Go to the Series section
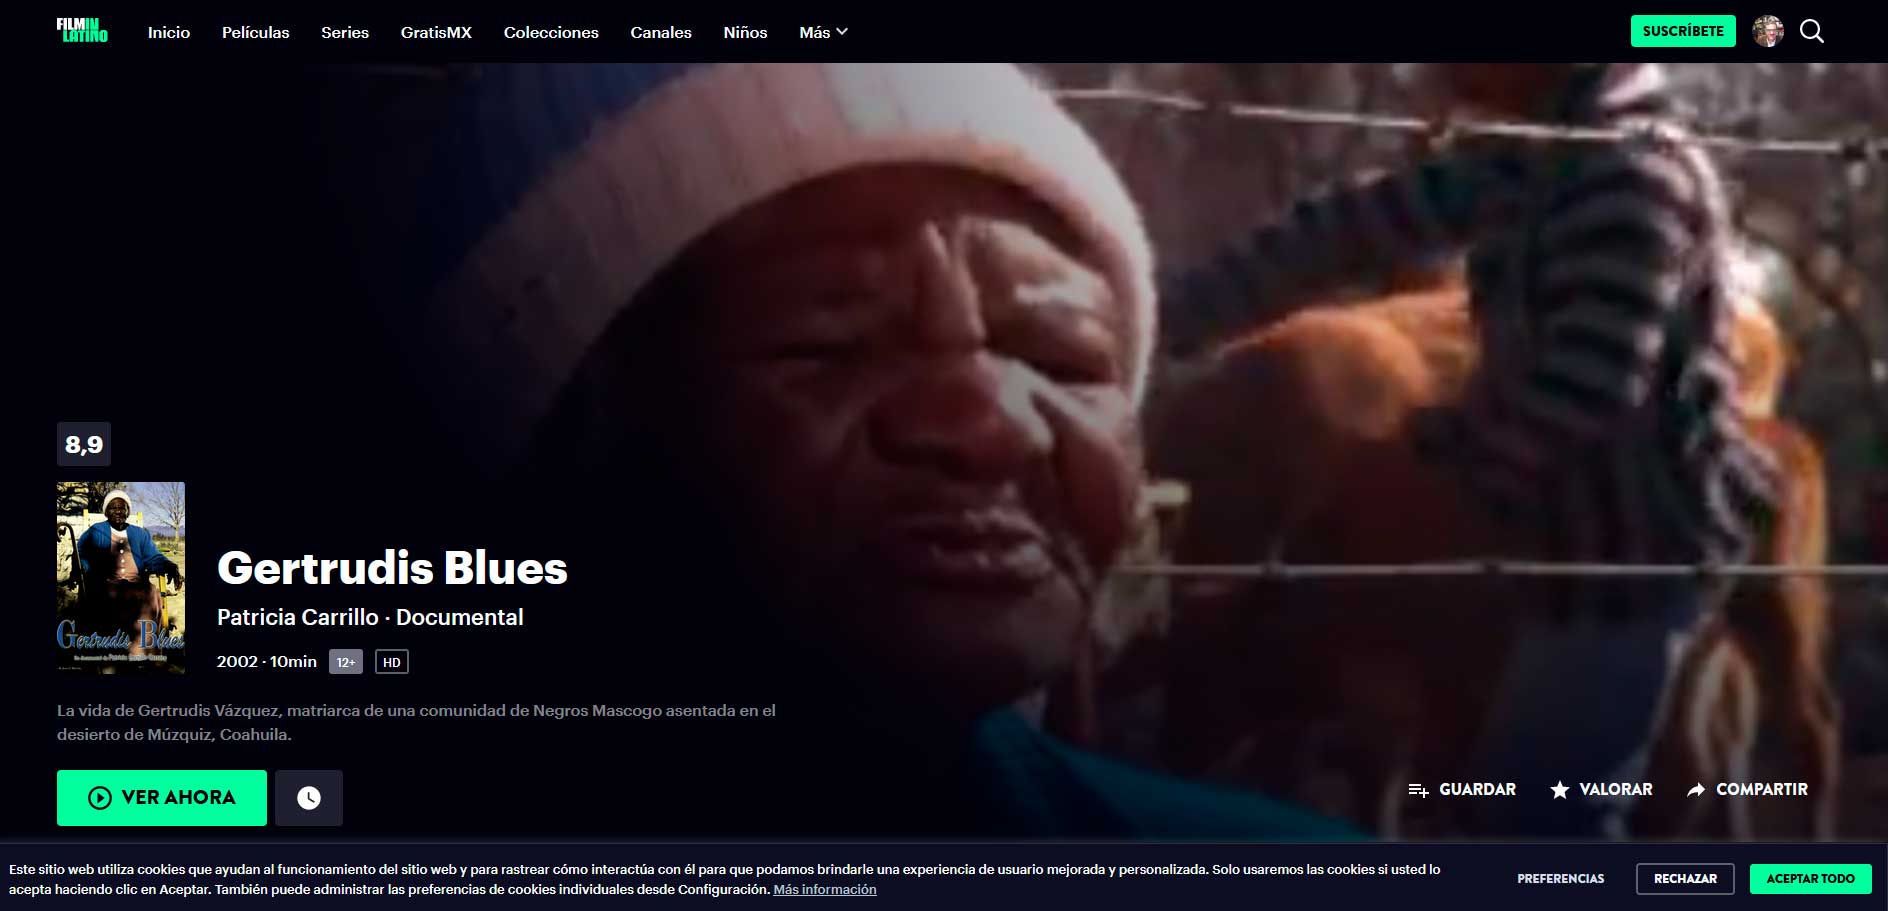This screenshot has height=911, width=1888. coord(345,32)
